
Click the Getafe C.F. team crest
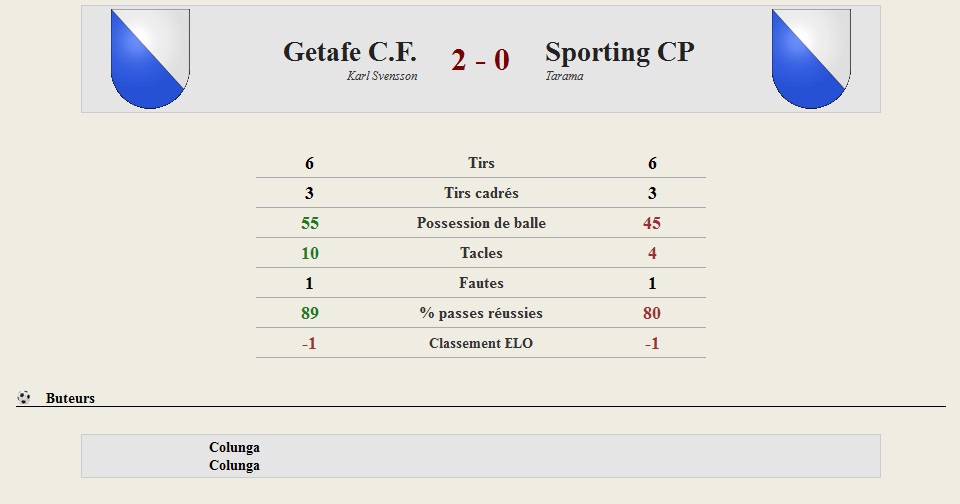point(150,59)
